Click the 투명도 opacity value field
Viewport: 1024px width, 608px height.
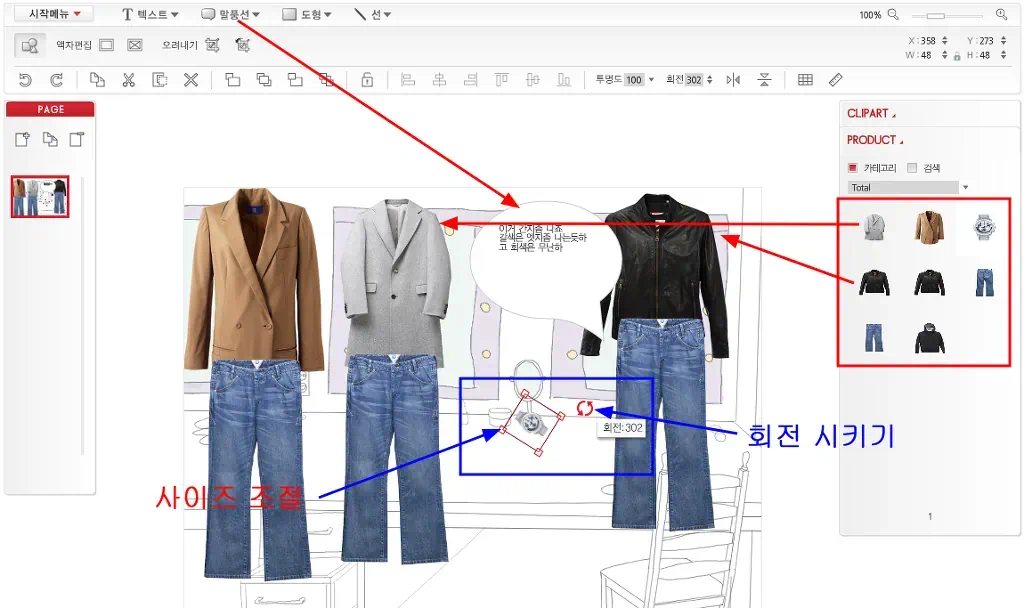[634, 80]
